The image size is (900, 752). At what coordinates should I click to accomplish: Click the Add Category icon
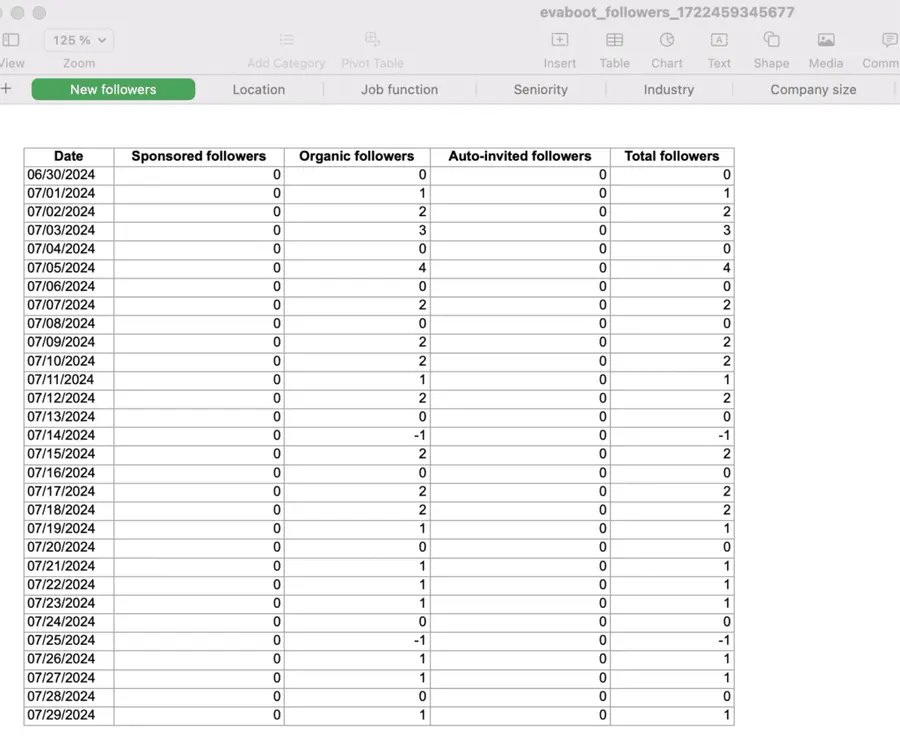tap(286, 42)
